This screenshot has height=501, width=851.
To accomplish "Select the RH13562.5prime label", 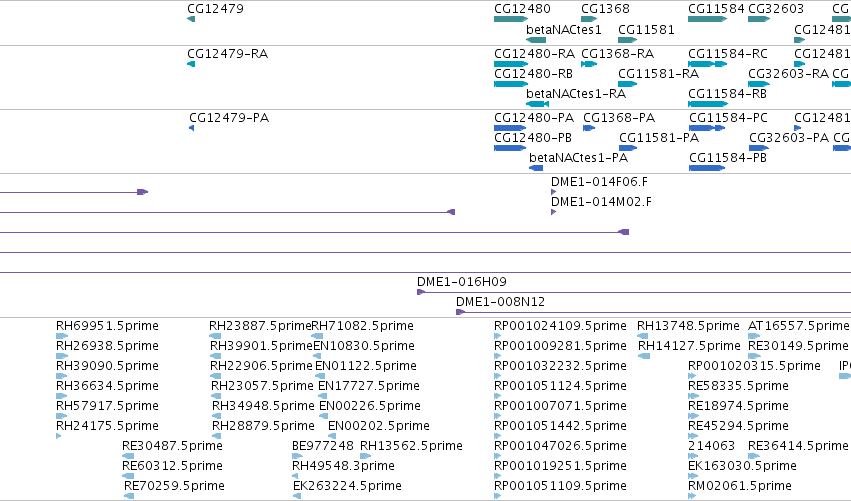I will pyautogui.click(x=411, y=446).
